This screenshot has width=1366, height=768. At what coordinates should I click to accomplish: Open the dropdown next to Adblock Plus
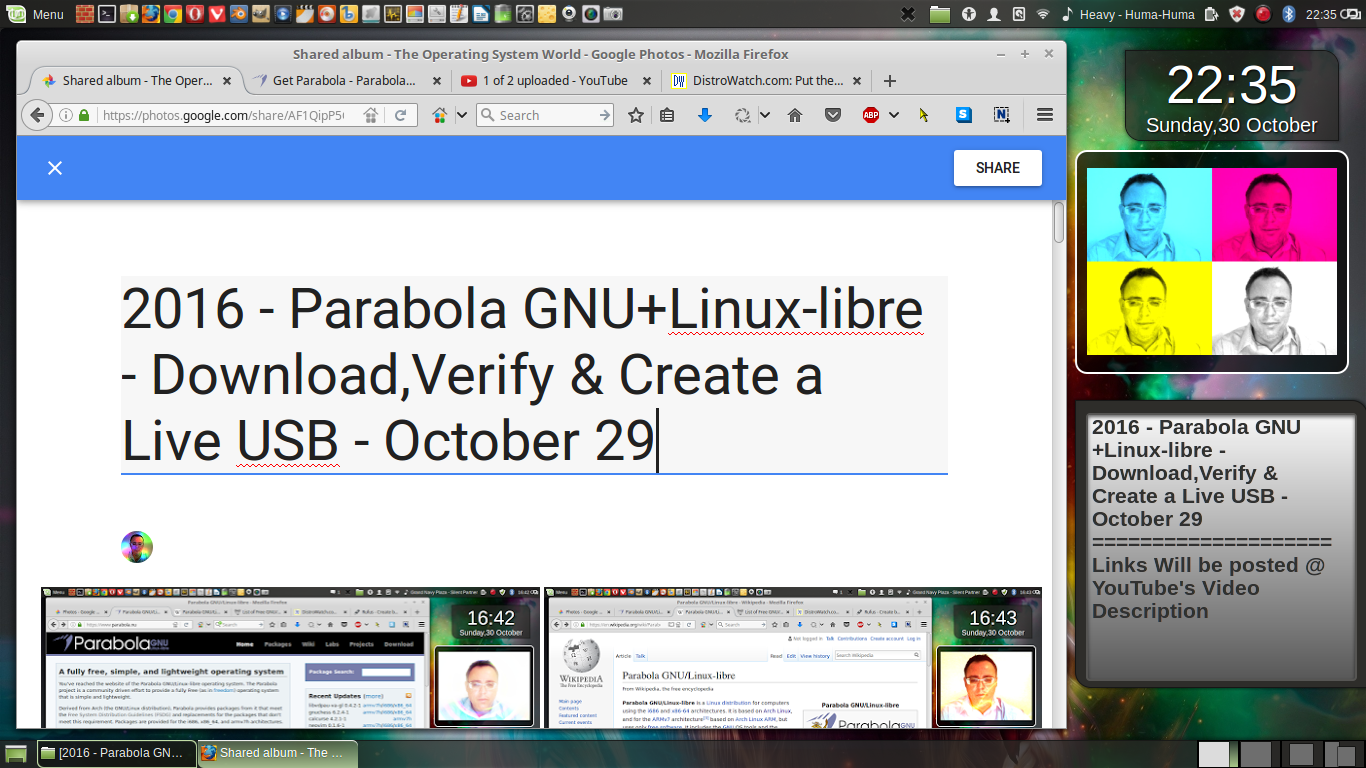click(894, 114)
